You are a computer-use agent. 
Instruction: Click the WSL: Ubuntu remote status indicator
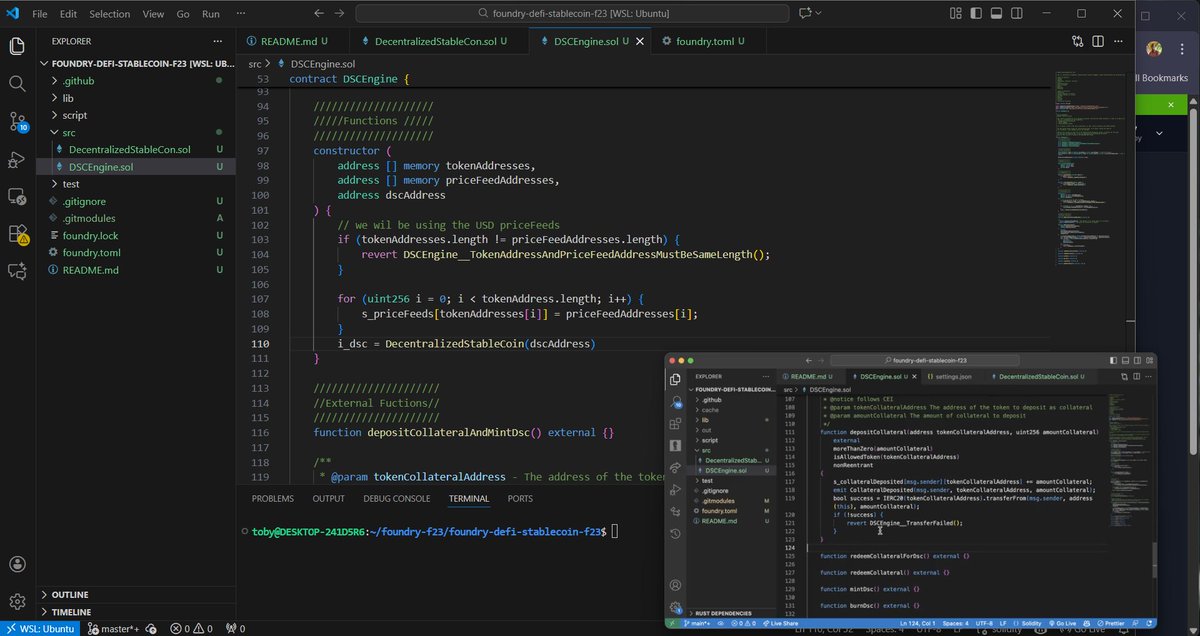click(40, 628)
